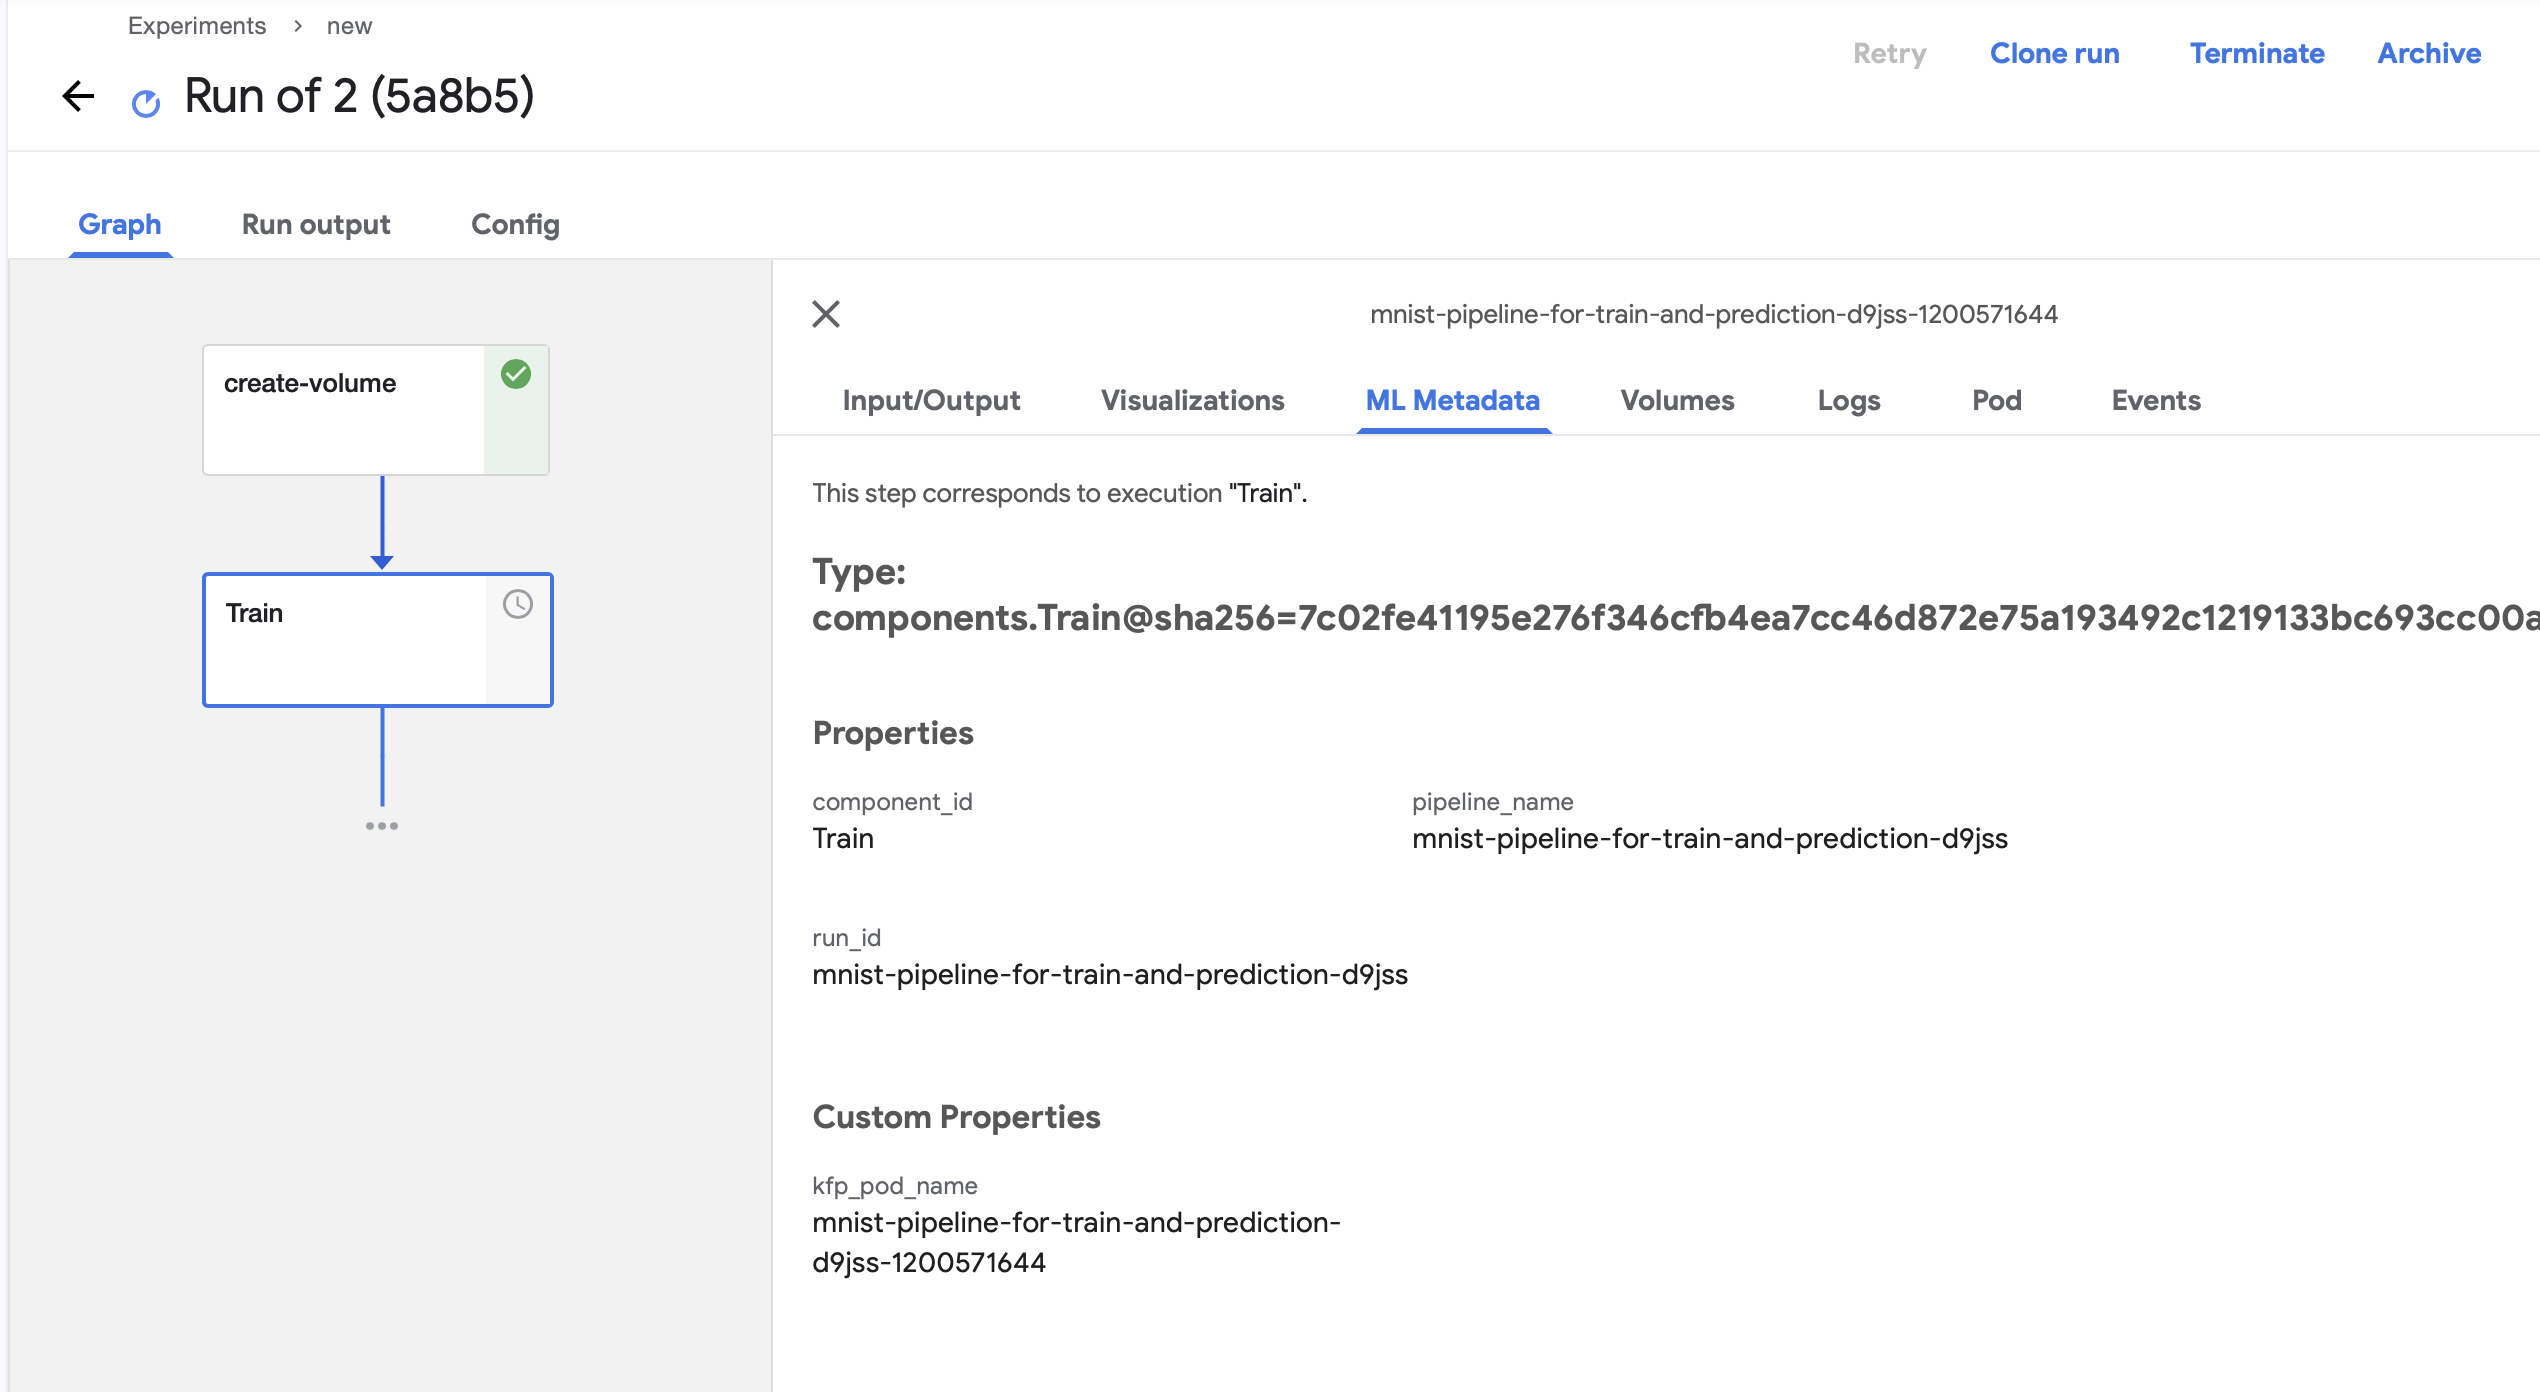Close the step details side panel
This screenshot has height=1392, width=2540.
(826, 314)
